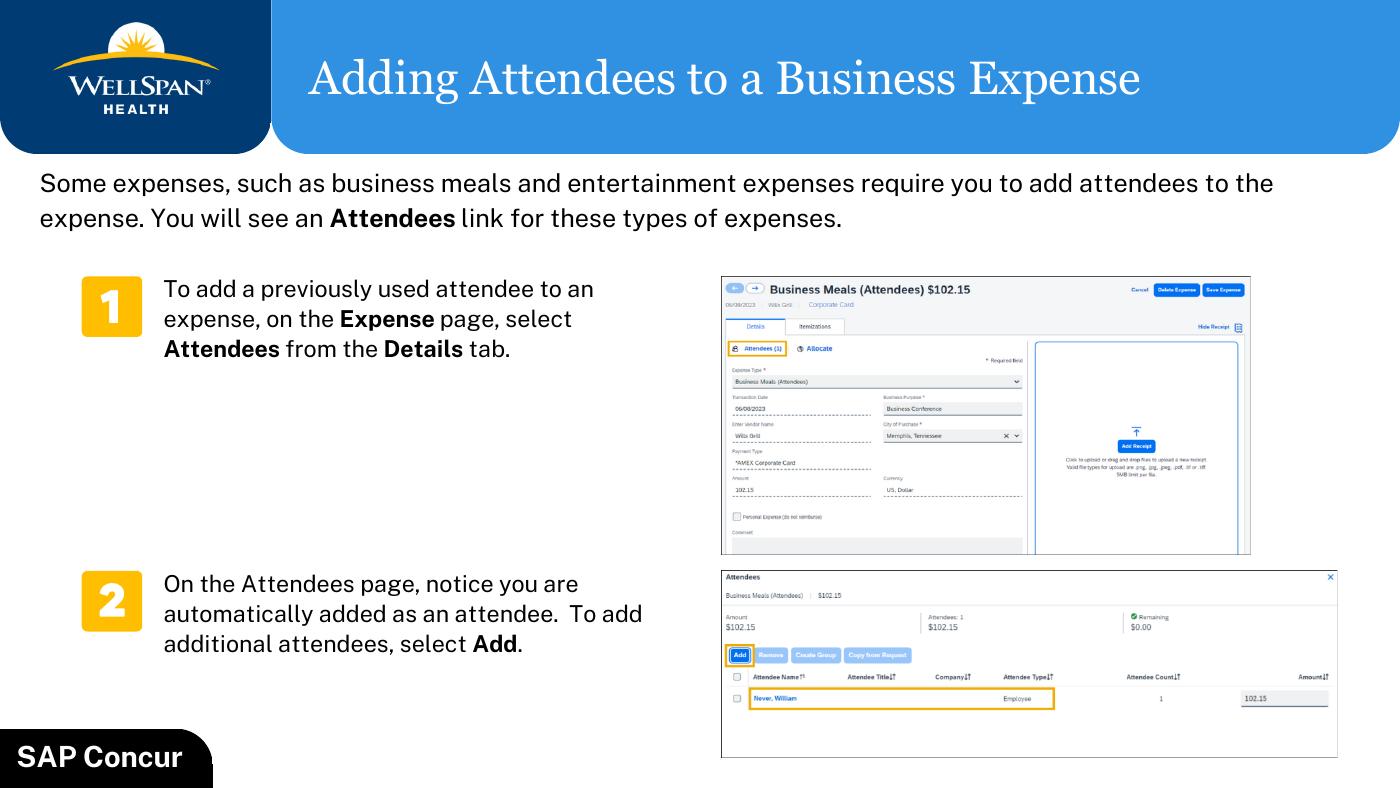Click the 102.15 amount input field
Screen dimensions: 1400x788
1283,697
